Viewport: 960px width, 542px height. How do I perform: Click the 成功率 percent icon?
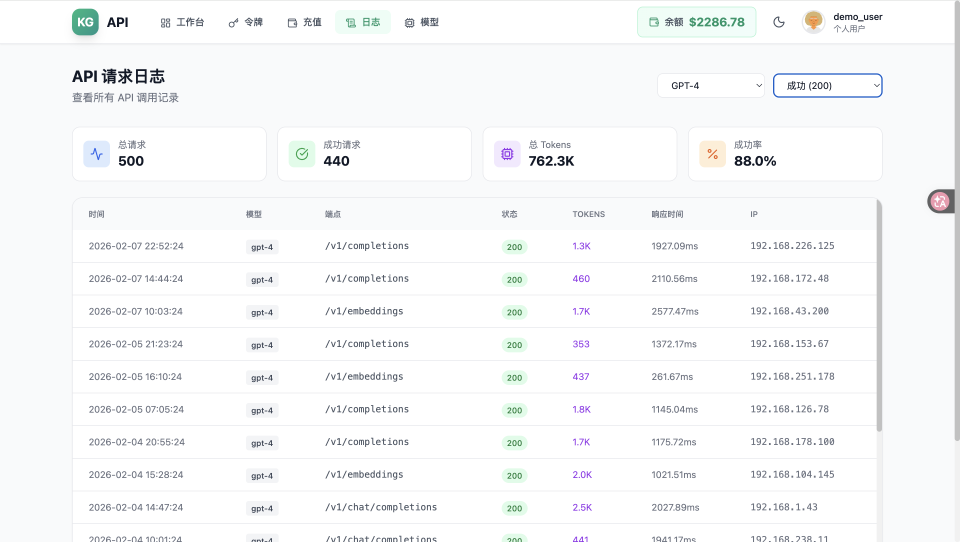pyautogui.click(x=713, y=154)
